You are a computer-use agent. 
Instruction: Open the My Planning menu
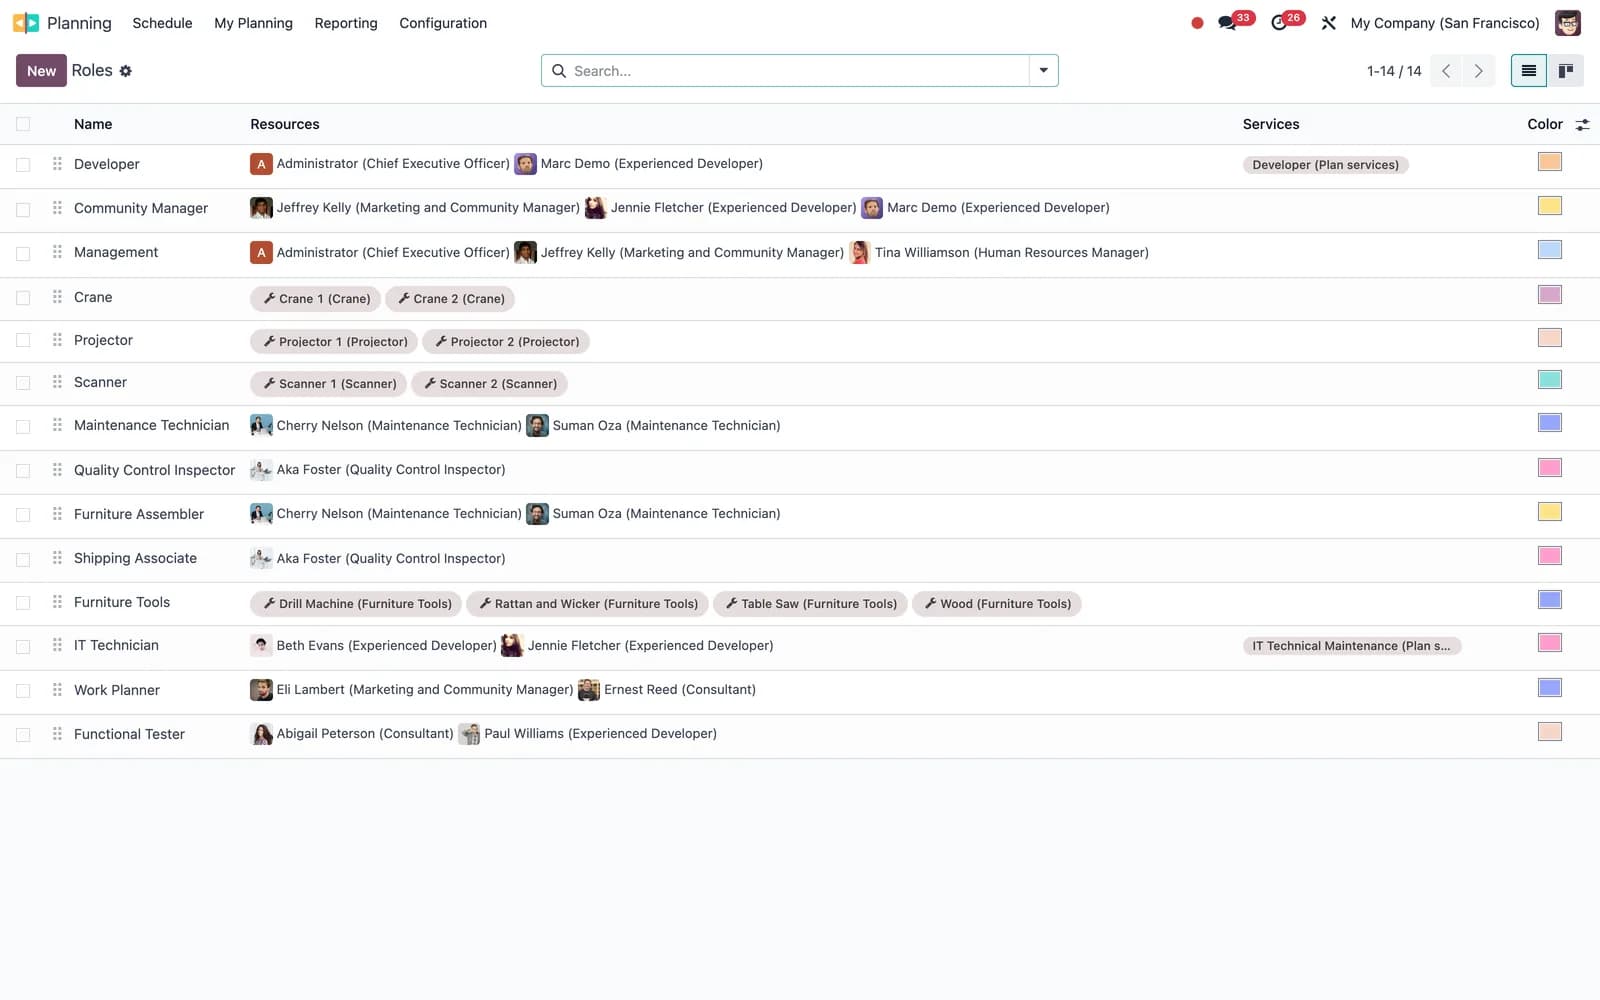(253, 23)
